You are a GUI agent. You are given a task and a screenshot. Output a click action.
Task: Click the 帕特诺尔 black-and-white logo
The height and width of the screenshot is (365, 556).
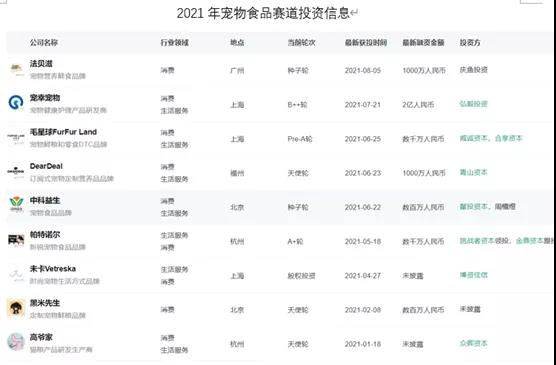[16, 240]
